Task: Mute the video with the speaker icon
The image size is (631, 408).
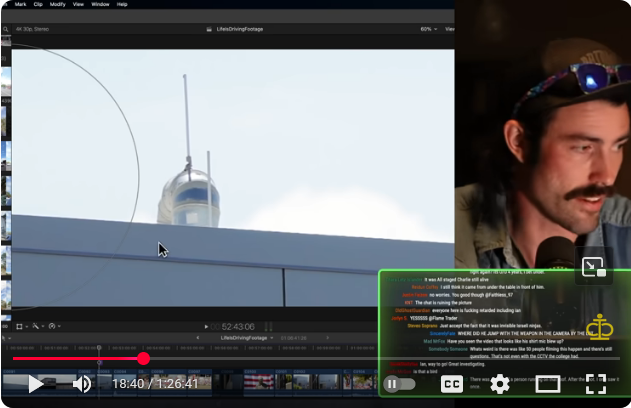Action: (82, 383)
